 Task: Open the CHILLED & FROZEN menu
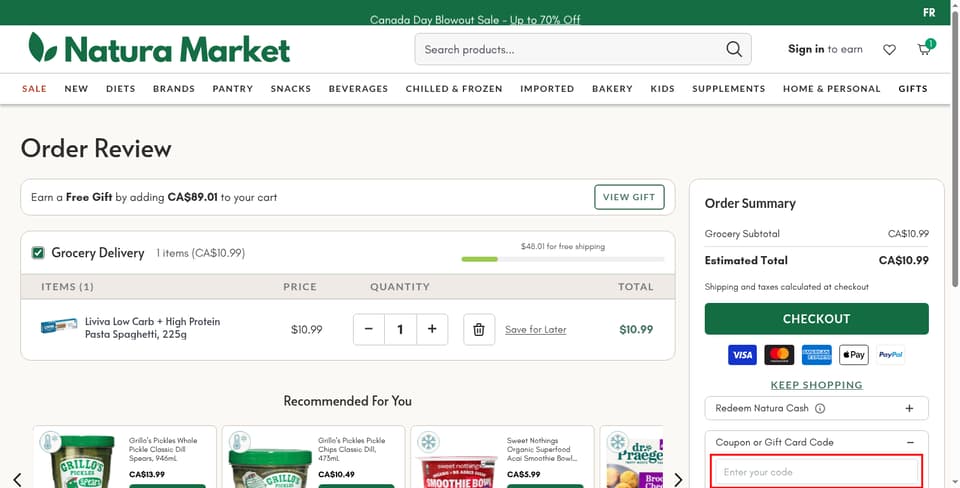pyautogui.click(x=454, y=89)
